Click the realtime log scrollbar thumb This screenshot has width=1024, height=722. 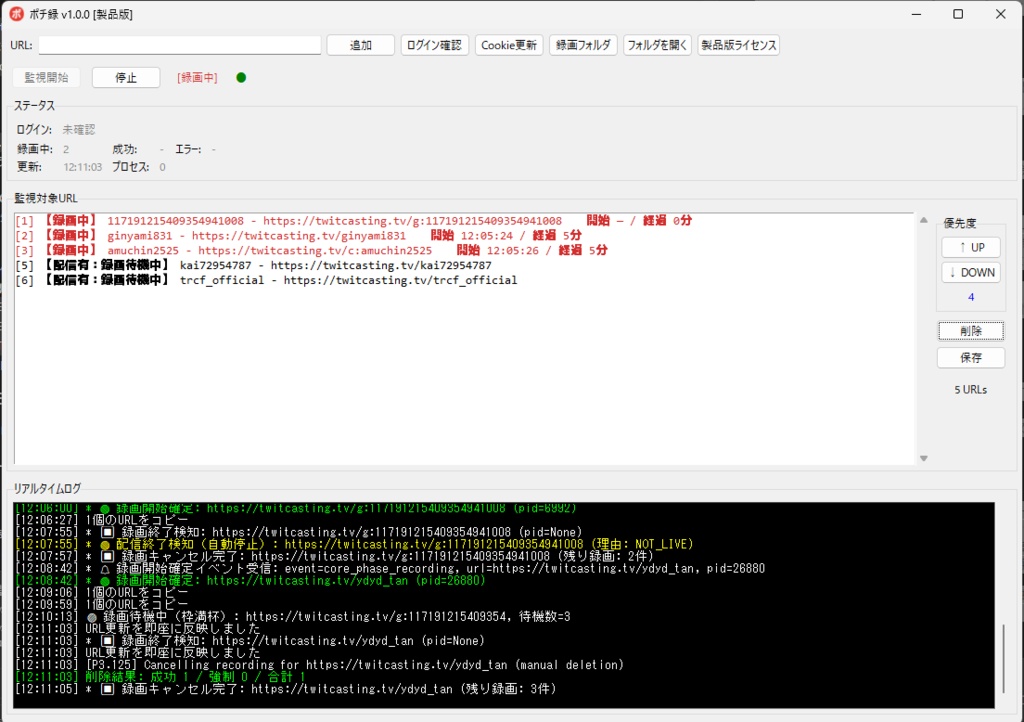1003,658
